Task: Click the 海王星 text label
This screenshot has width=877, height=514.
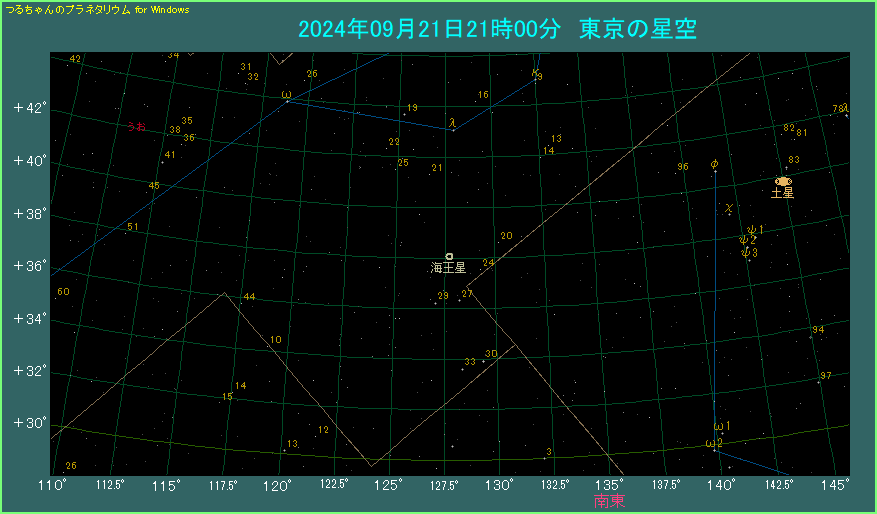Action: [x=448, y=268]
